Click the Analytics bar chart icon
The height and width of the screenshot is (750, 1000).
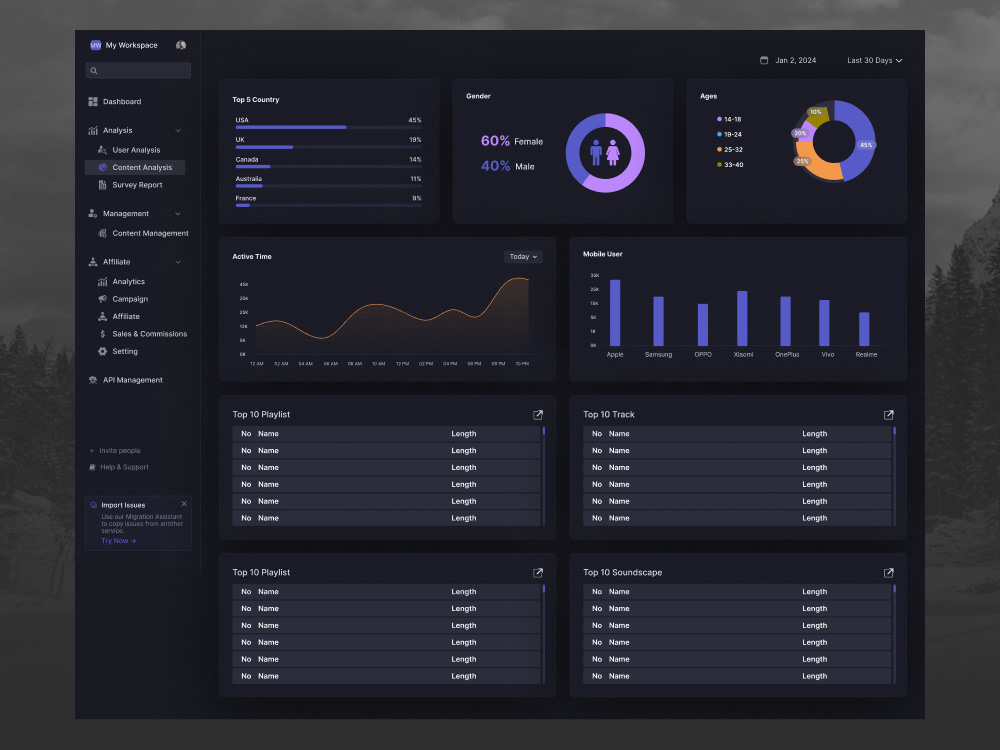coord(102,281)
